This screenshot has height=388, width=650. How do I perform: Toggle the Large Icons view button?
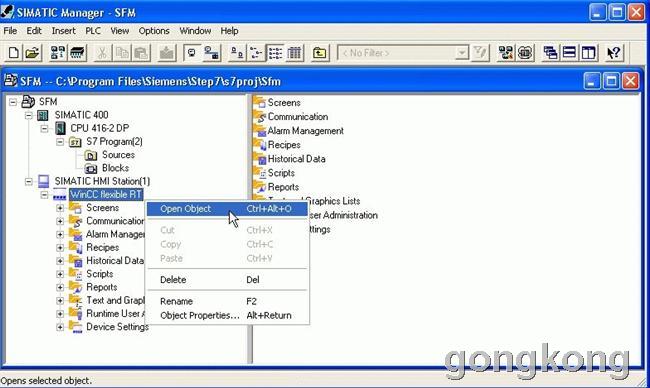(237, 53)
